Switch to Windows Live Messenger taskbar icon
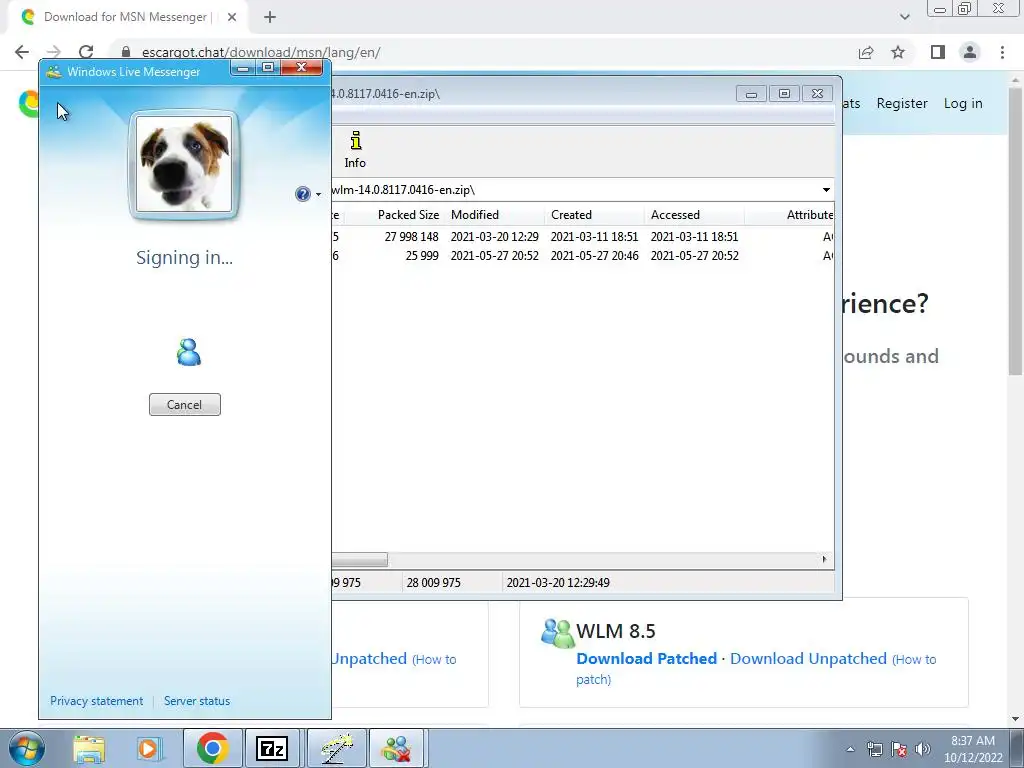The width and height of the screenshot is (1024, 768). tap(397, 748)
